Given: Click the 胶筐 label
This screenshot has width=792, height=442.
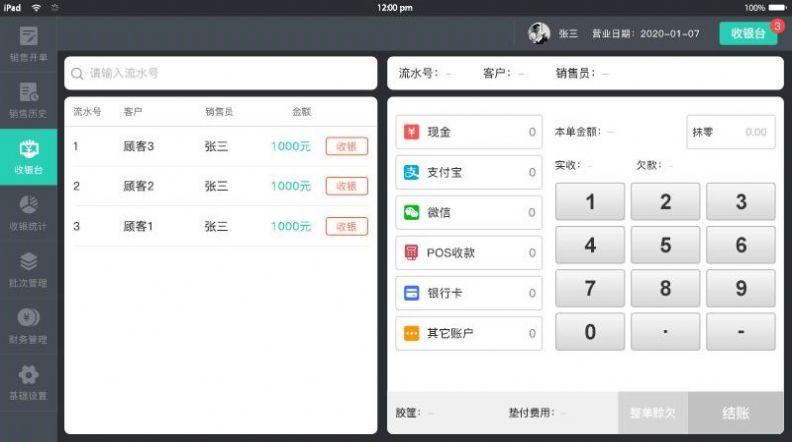Looking at the screenshot, I should click(x=408, y=413).
